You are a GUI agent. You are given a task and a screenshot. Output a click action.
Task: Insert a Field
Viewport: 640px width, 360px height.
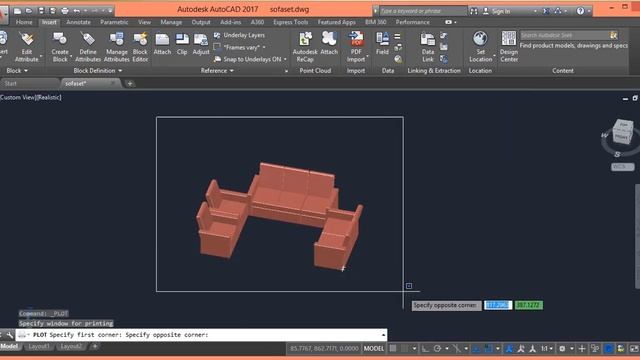coord(382,44)
